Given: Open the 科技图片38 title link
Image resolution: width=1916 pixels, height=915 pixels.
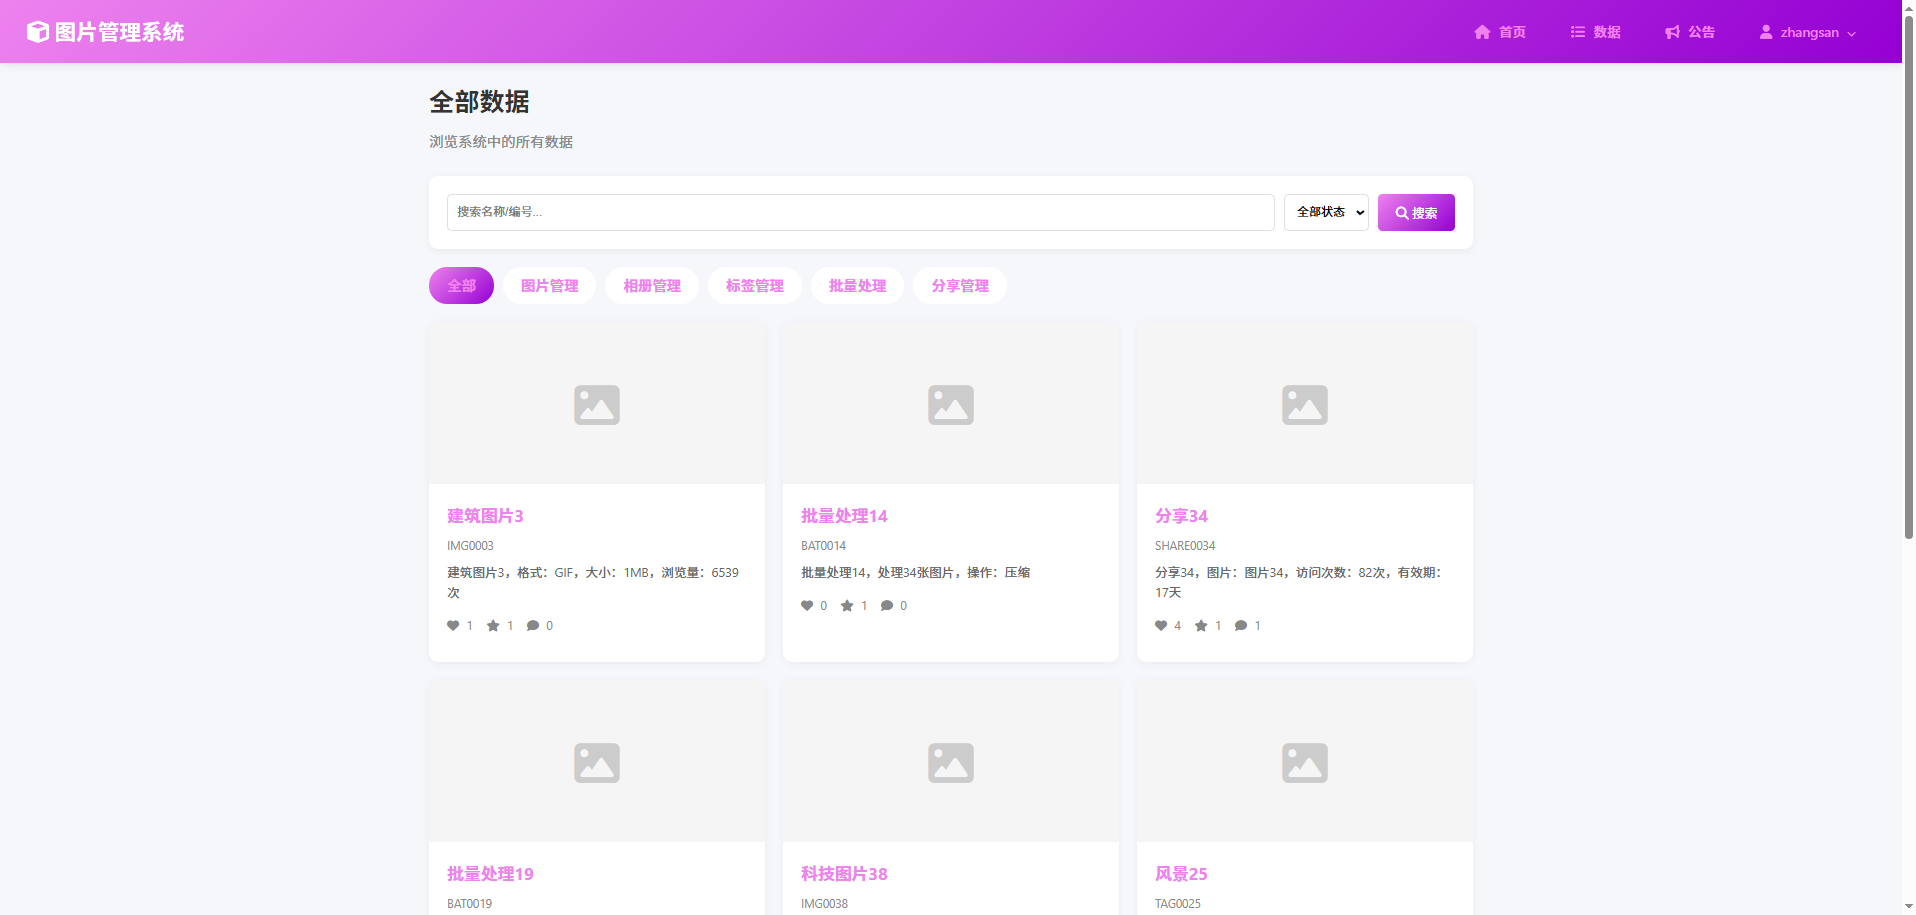Looking at the screenshot, I should pyautogui.click(x=844, y=874).
